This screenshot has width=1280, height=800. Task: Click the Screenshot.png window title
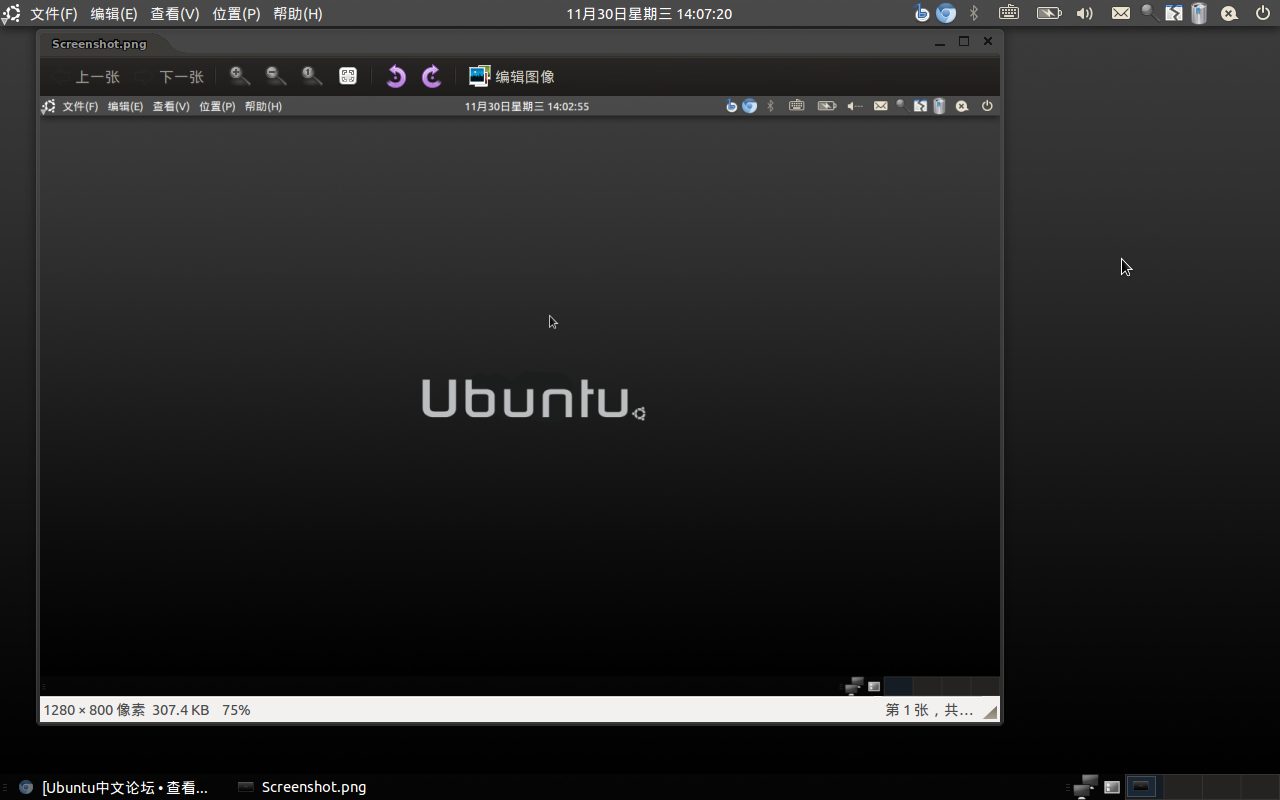pos(99,44)
